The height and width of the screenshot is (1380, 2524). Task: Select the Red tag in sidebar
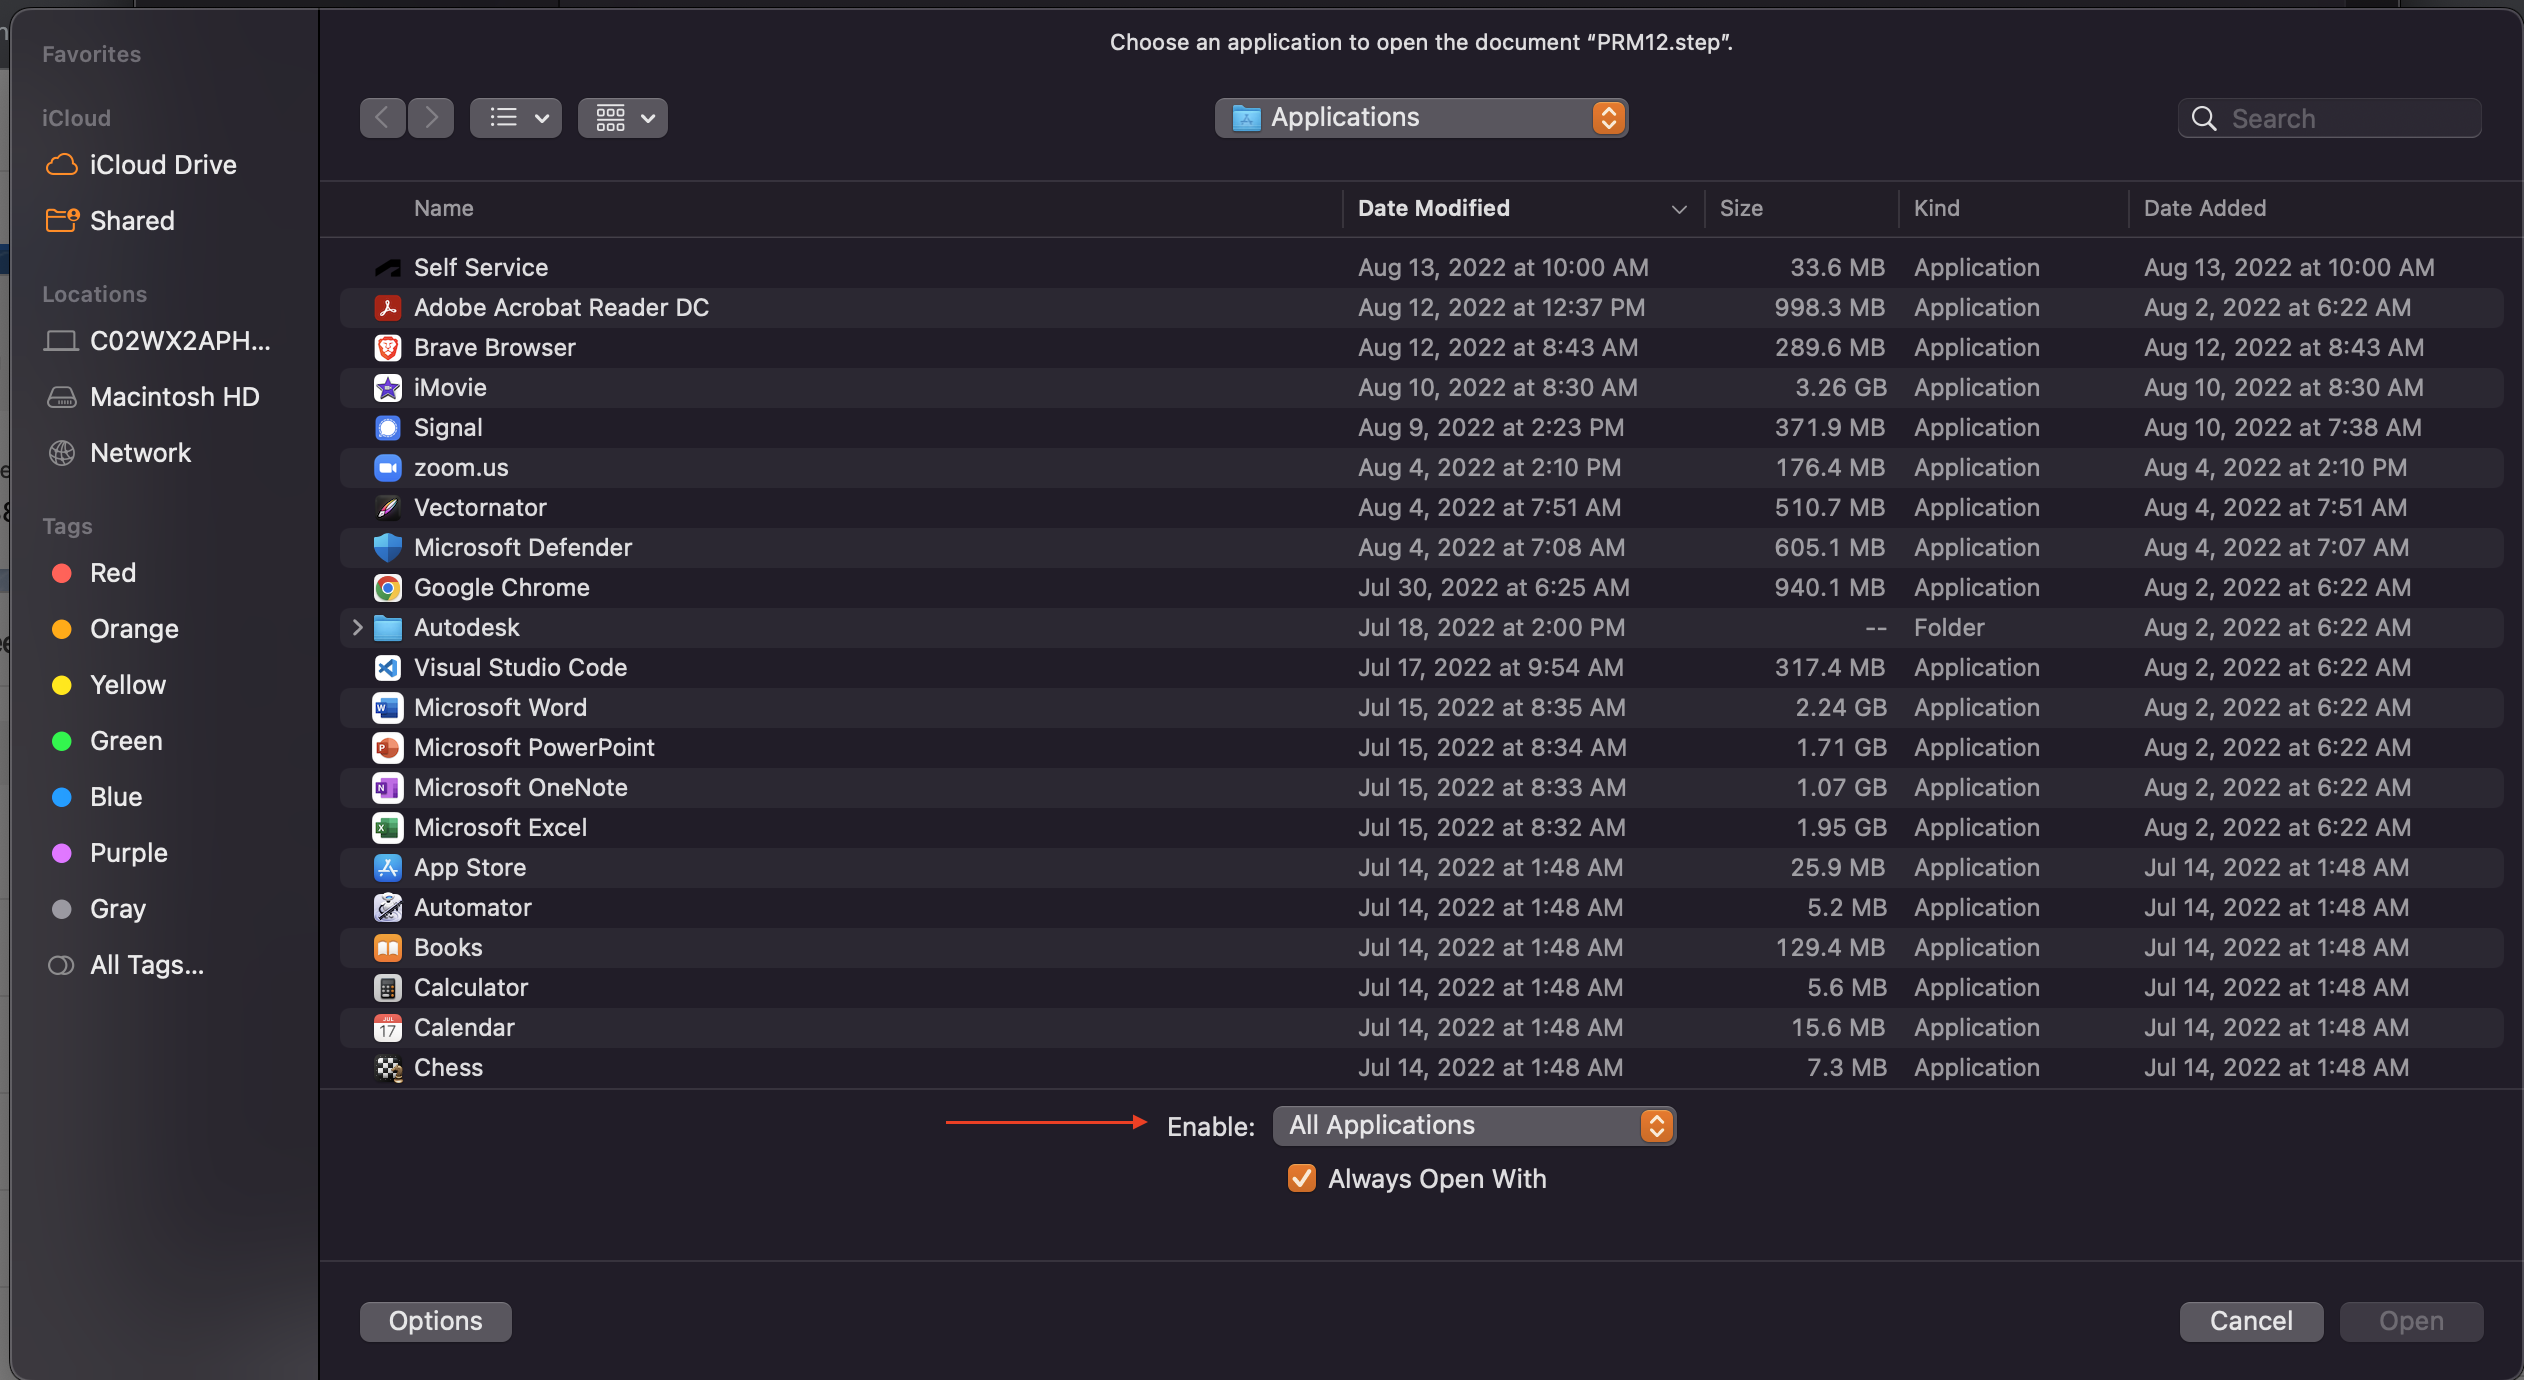[x=112, y=573]
